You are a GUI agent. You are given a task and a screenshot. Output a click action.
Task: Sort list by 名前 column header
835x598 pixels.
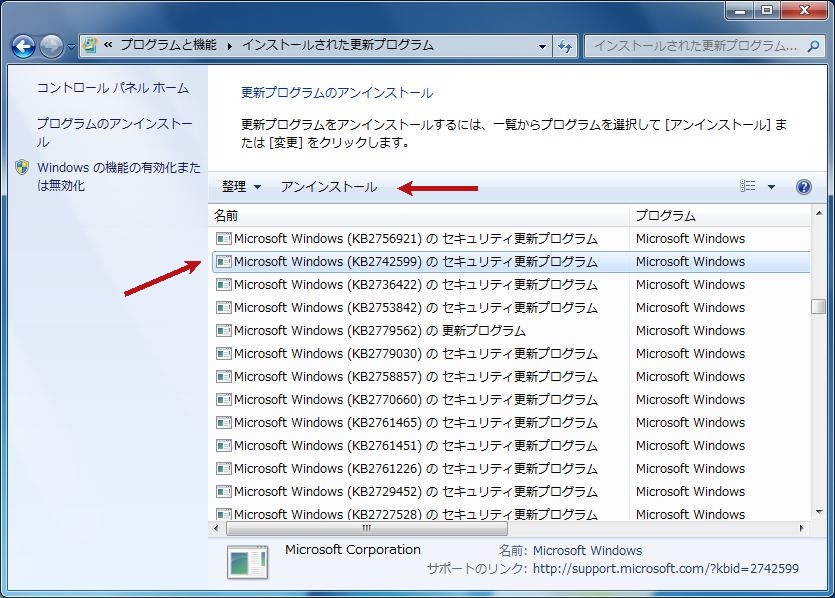(x=419, y=216)
